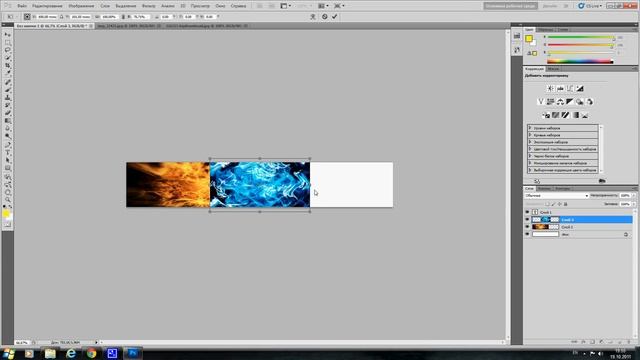Toggle lock transparent pixels

(547, 204)
